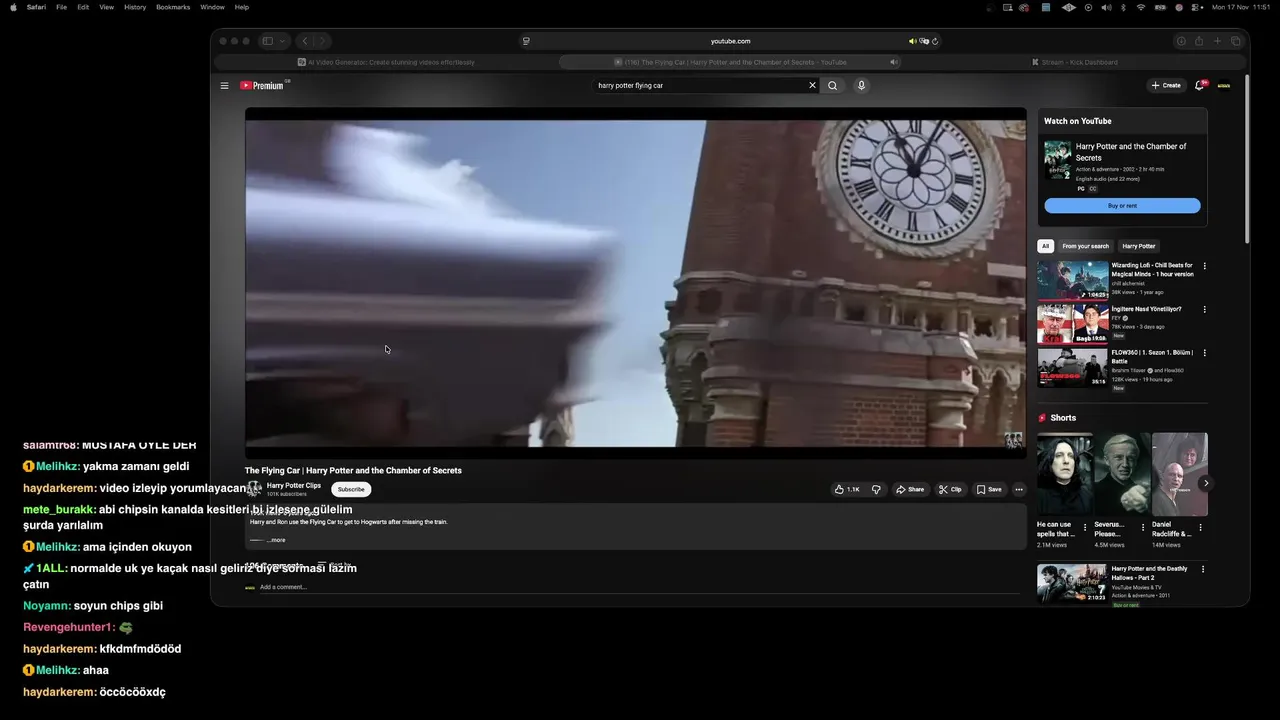Go to YouTube Premium home logo
This screenshot has height=720, width=1280.
pos(263,86)
